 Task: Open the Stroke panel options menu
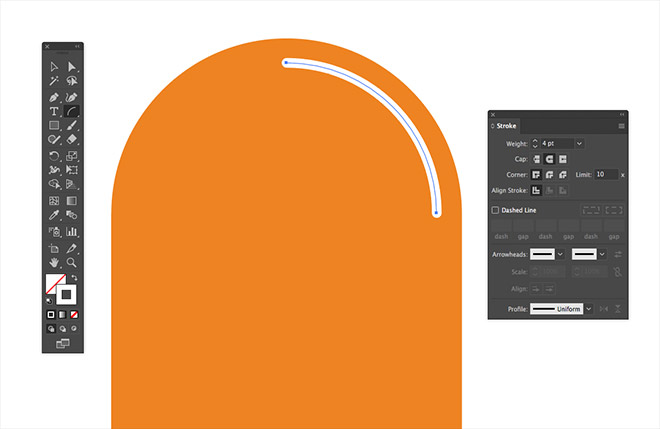point(621,126)
